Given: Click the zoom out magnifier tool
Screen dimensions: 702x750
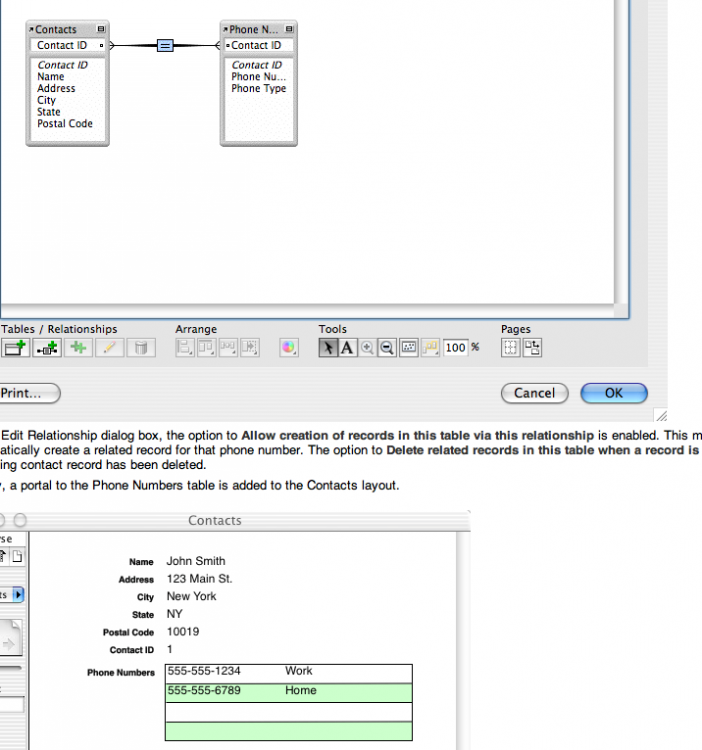Looking at the screenshot, I should point(387,348).
